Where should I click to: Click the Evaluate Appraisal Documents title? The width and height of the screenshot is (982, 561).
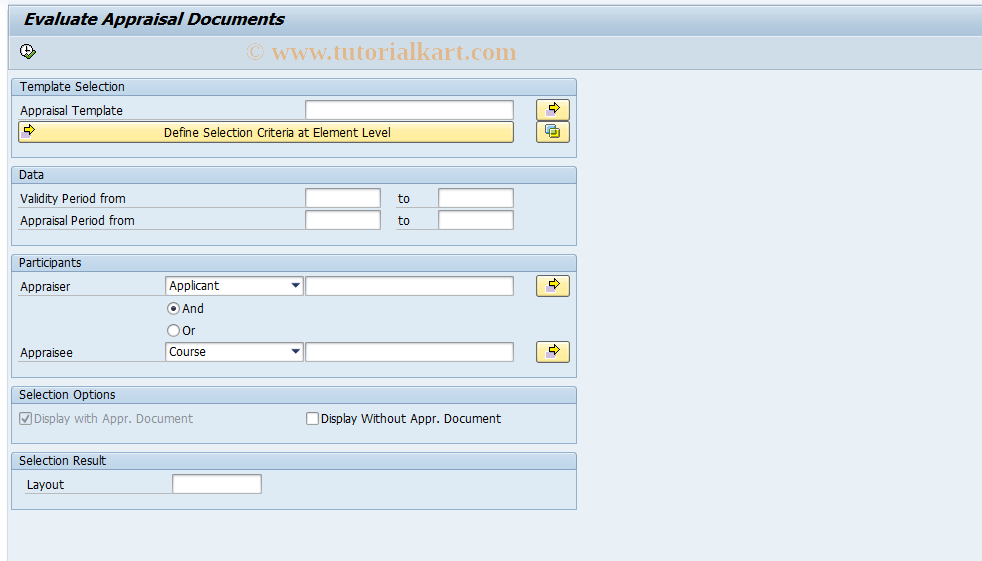(x=154, y=19)
